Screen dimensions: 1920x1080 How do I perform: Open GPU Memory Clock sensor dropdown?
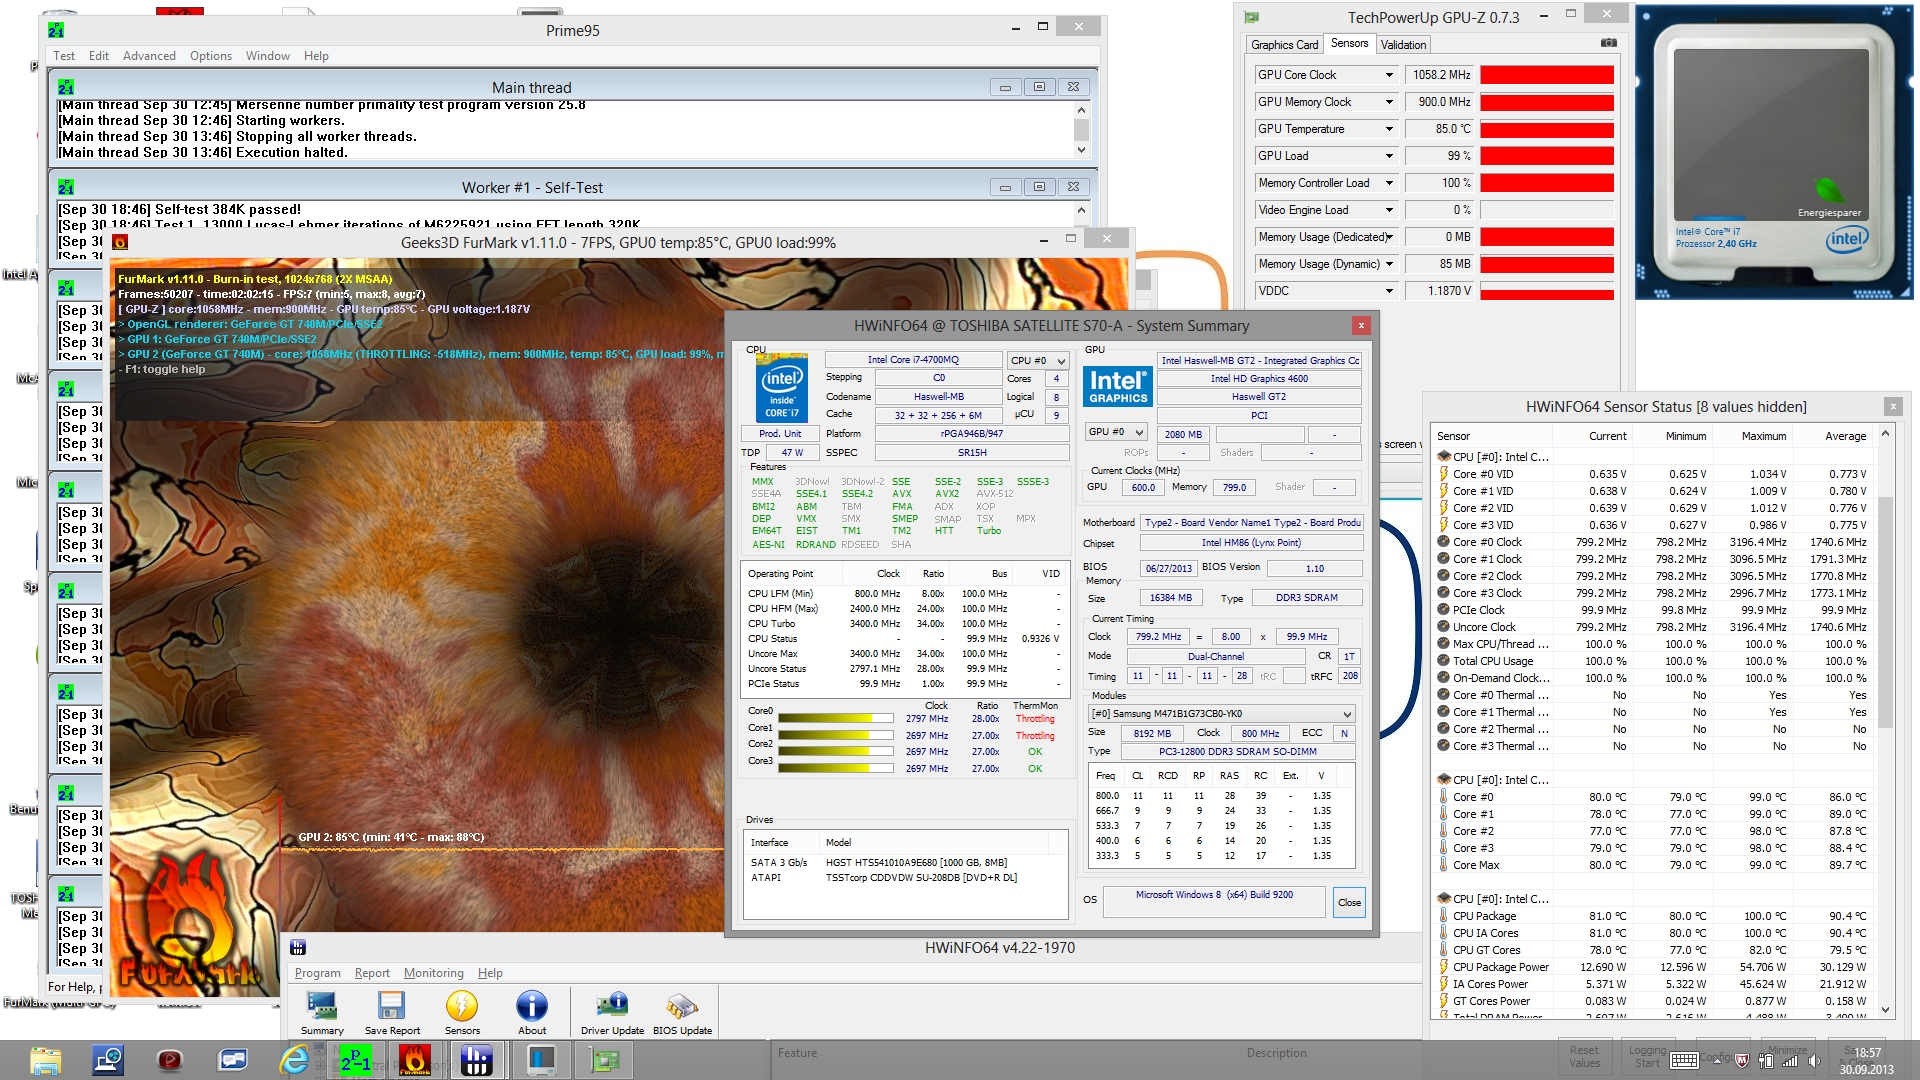coord(1389,102)
